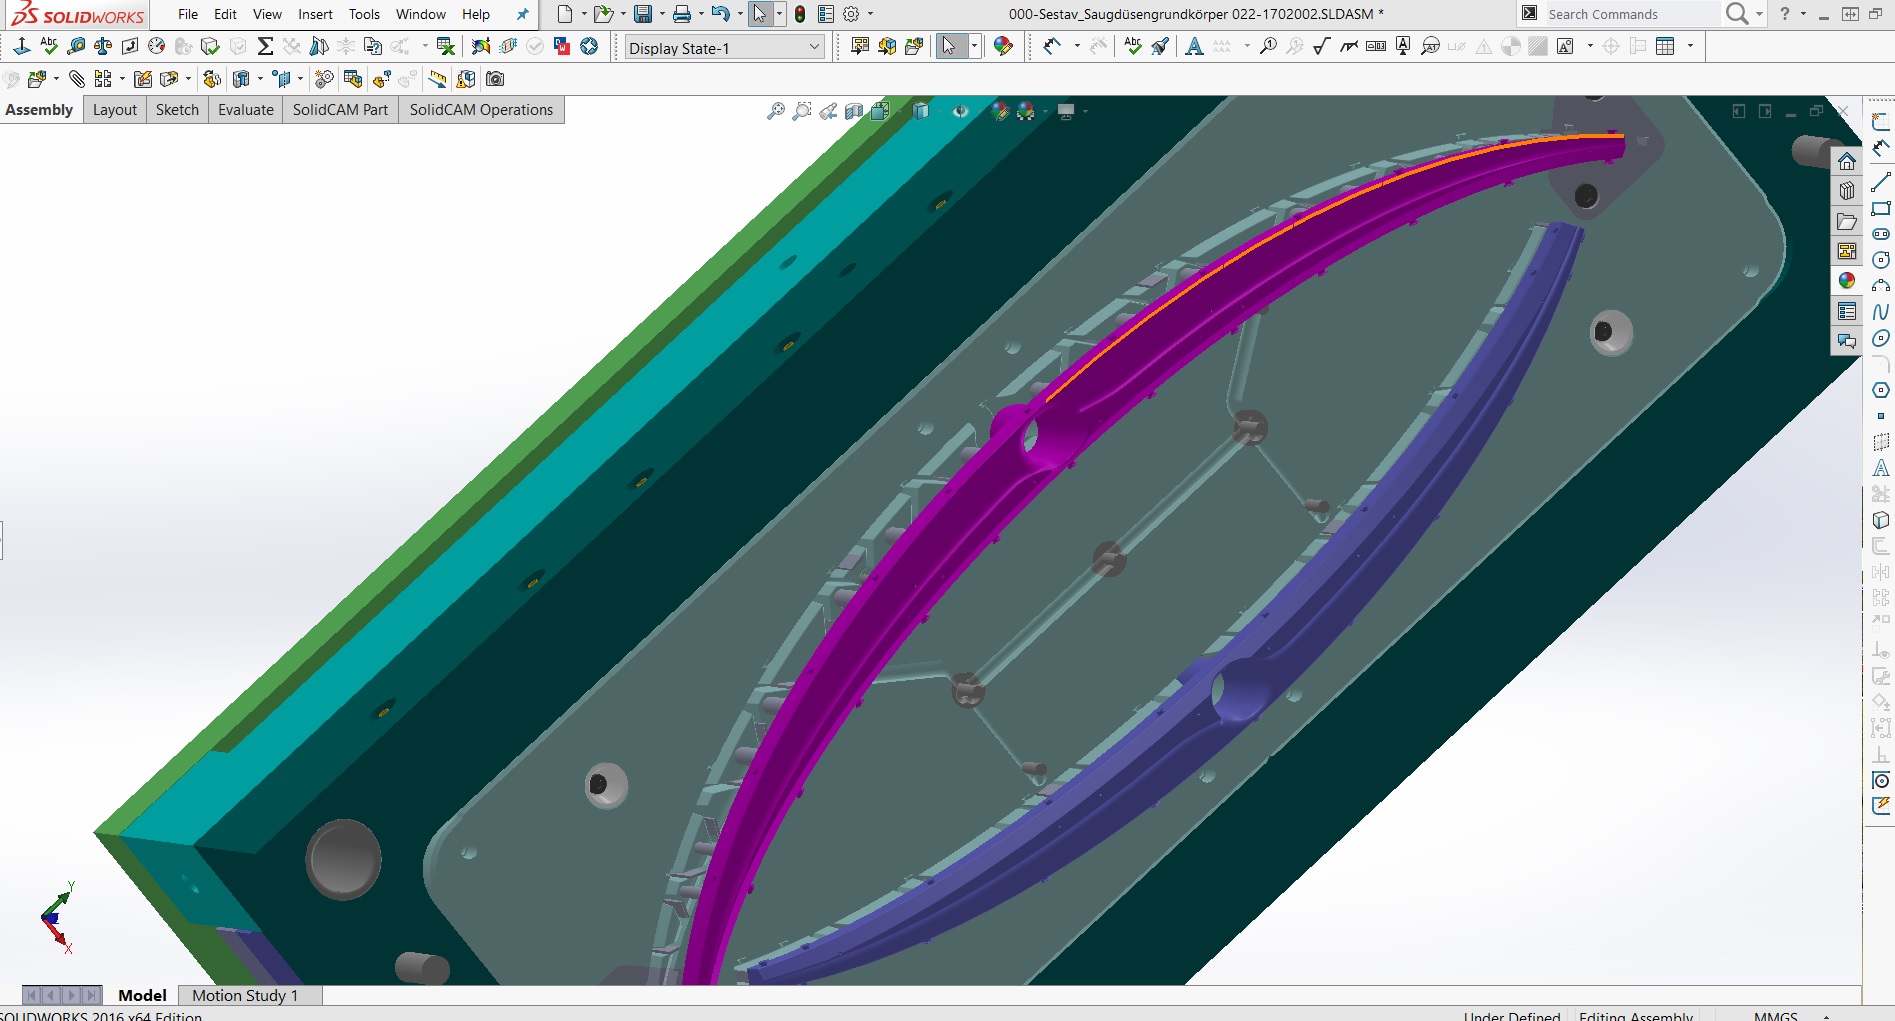Screen dimensions: 1895x1021
Task: Expand the Open file dropdown arrow
Action: tap(622, 14)
